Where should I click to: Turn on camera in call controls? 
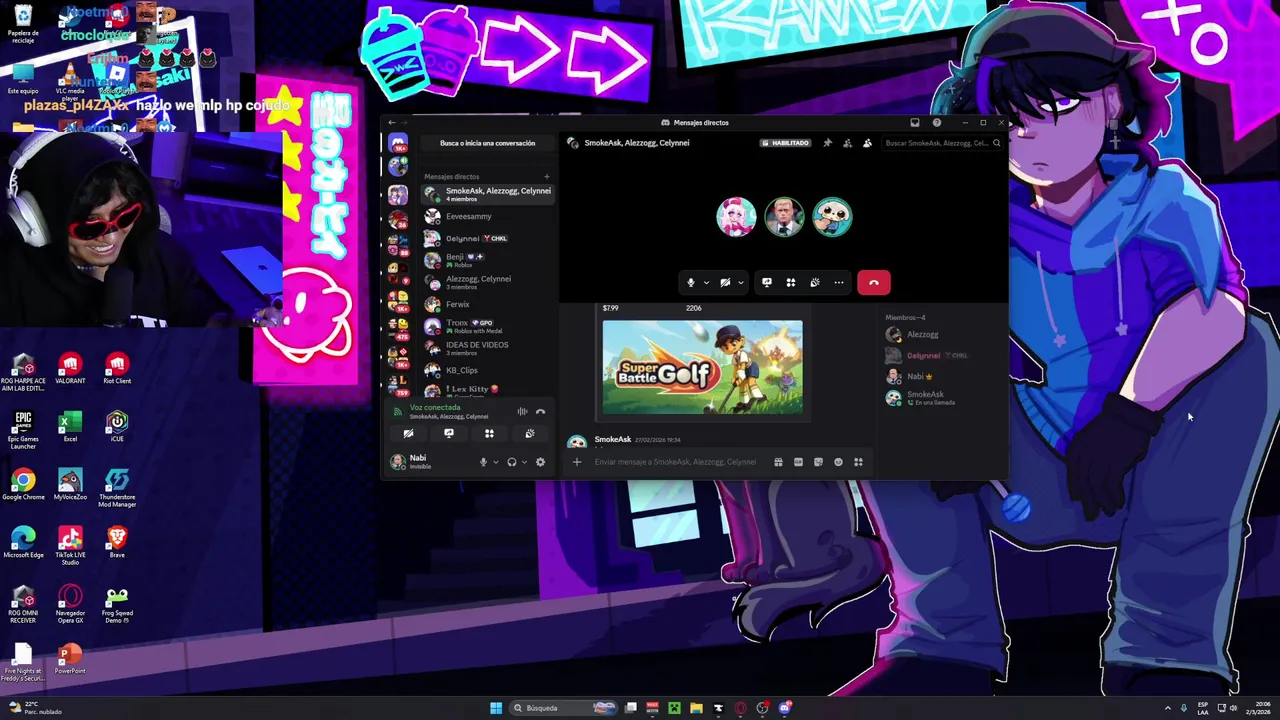(x=725, y=283)
